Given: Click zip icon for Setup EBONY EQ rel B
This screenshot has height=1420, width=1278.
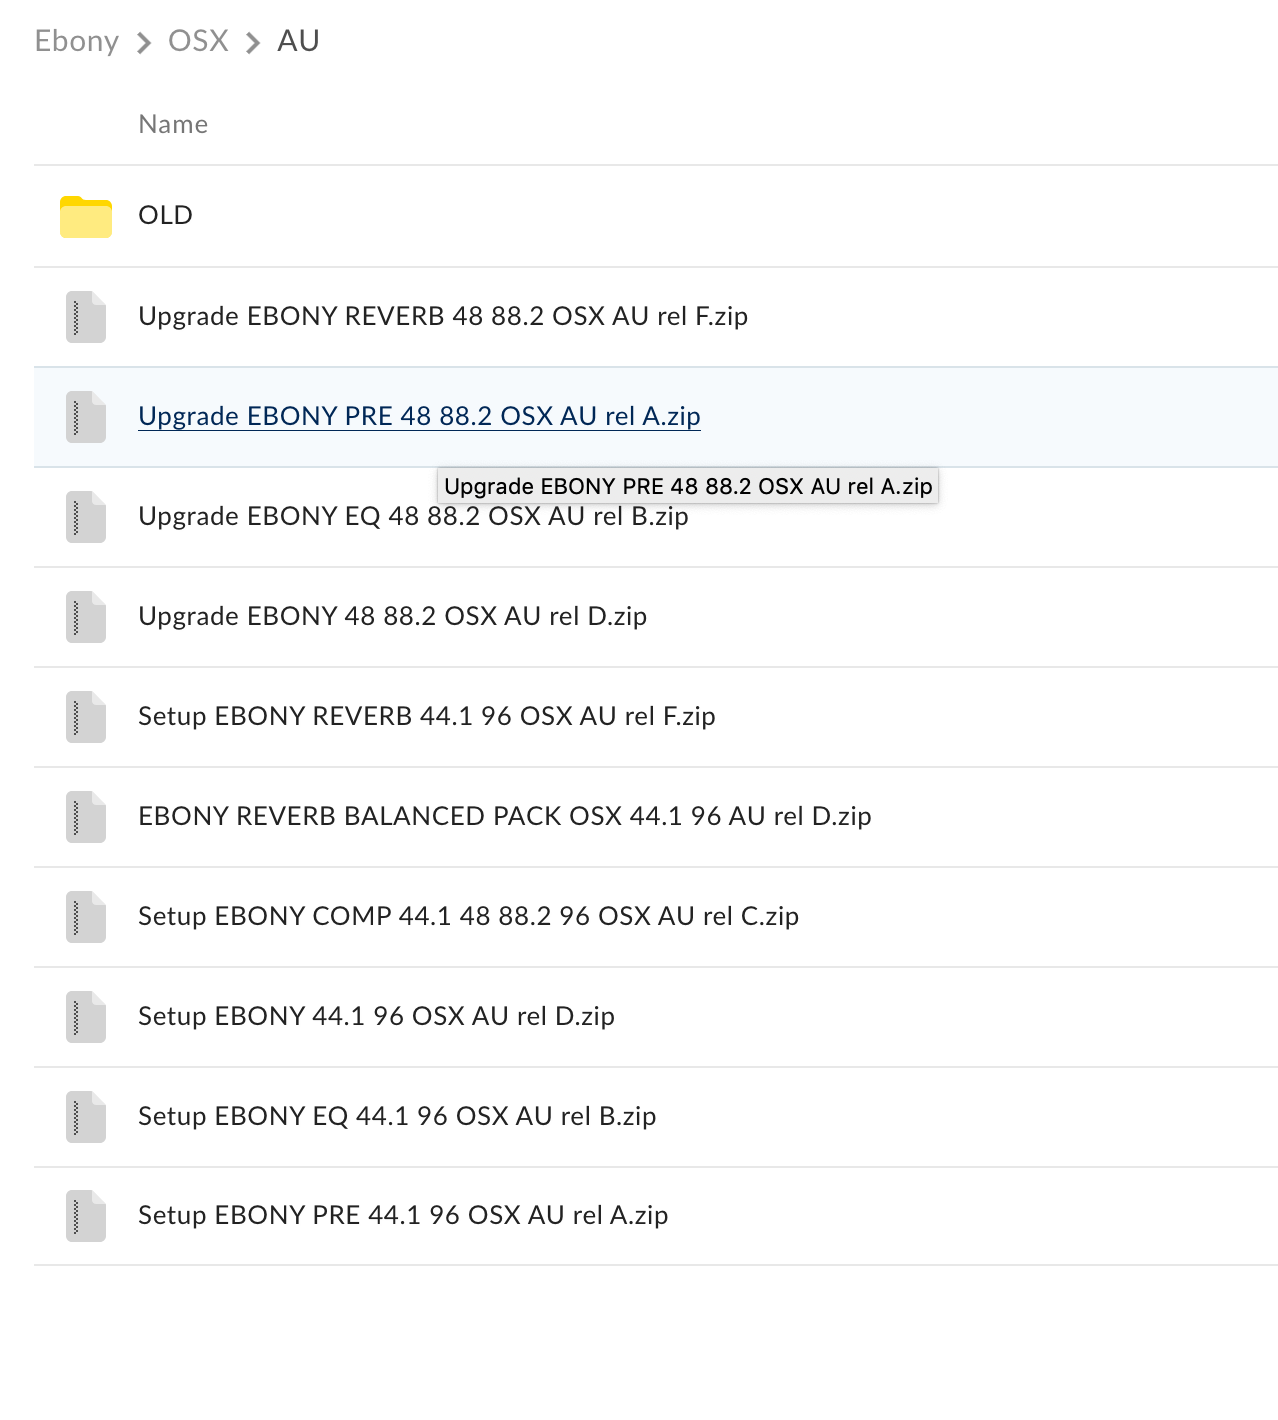Looking at the screenshot, I should (x=85, y=1117).
